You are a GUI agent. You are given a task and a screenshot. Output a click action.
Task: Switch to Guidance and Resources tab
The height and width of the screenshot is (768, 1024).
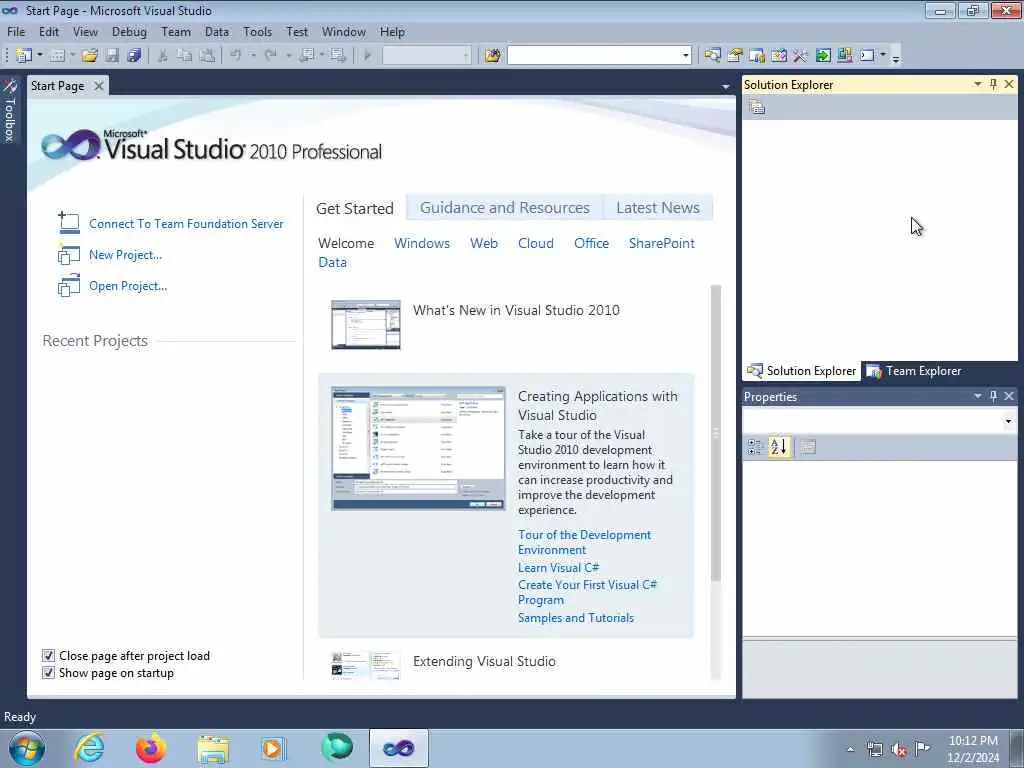click(x=505, y=208)
